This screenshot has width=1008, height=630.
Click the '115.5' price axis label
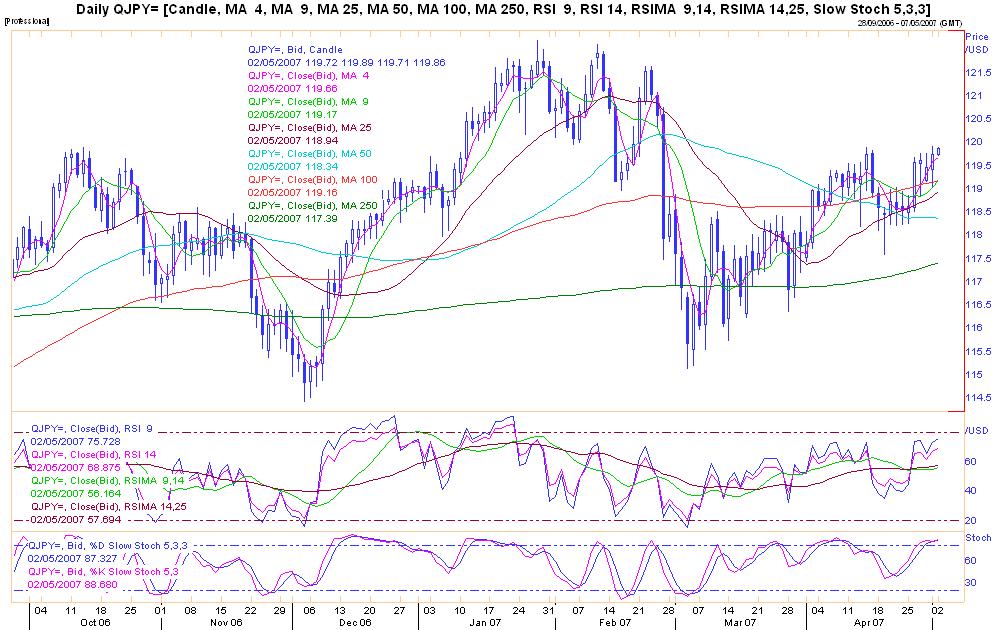point(978,352)
